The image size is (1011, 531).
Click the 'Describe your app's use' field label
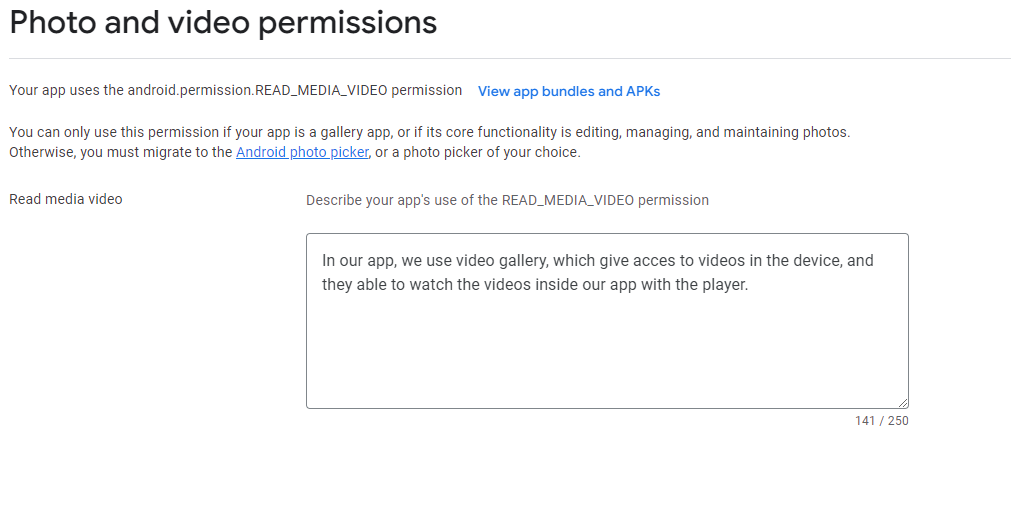(x=507, y=200)
